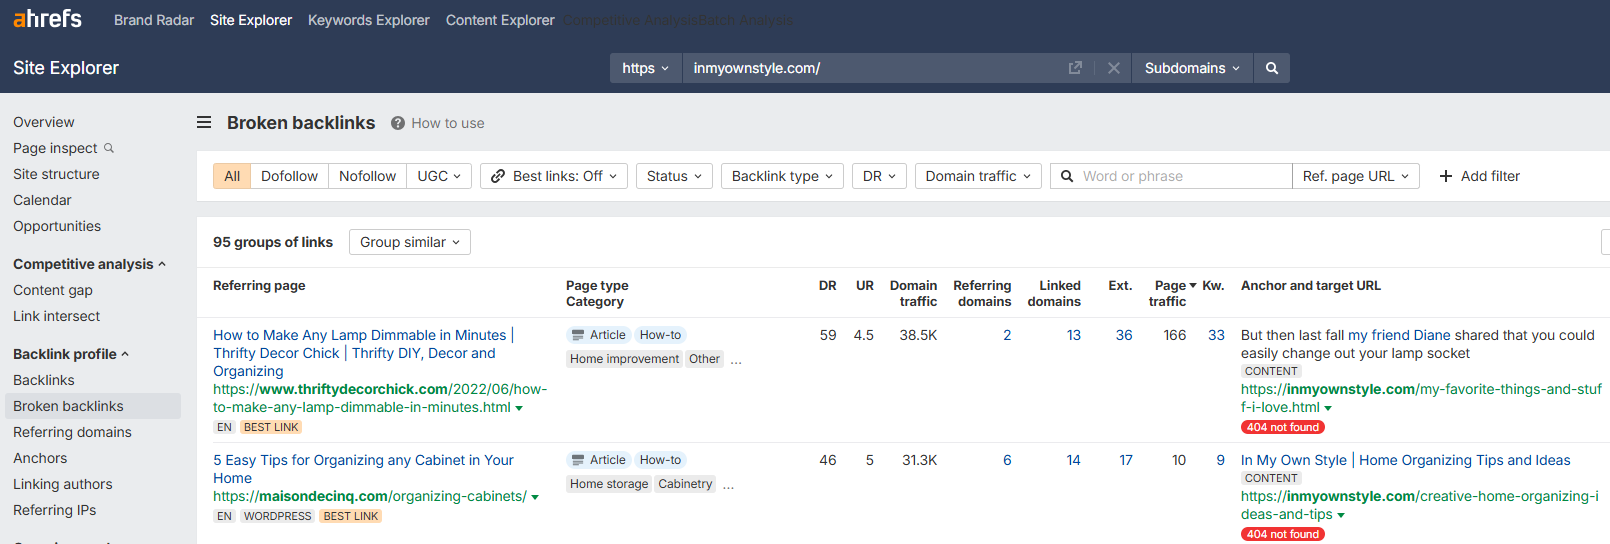This screenshot has width=1610, height=544.
Task: Click the ellipsis after the Cabinetry tag
Action: point(729,485)
